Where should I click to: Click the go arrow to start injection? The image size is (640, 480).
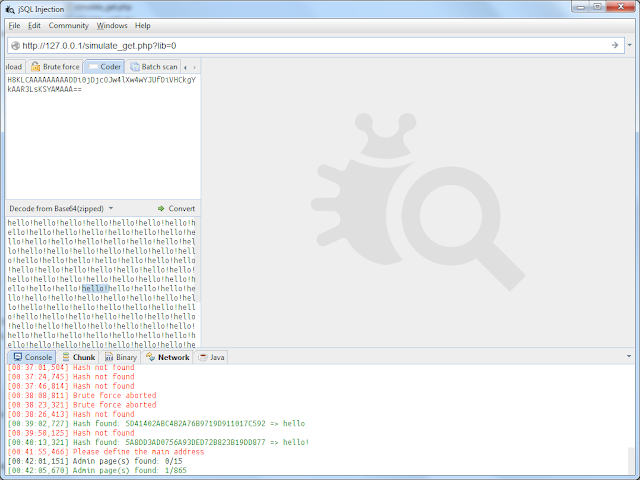pyautogui.click(x=615, y=45)
